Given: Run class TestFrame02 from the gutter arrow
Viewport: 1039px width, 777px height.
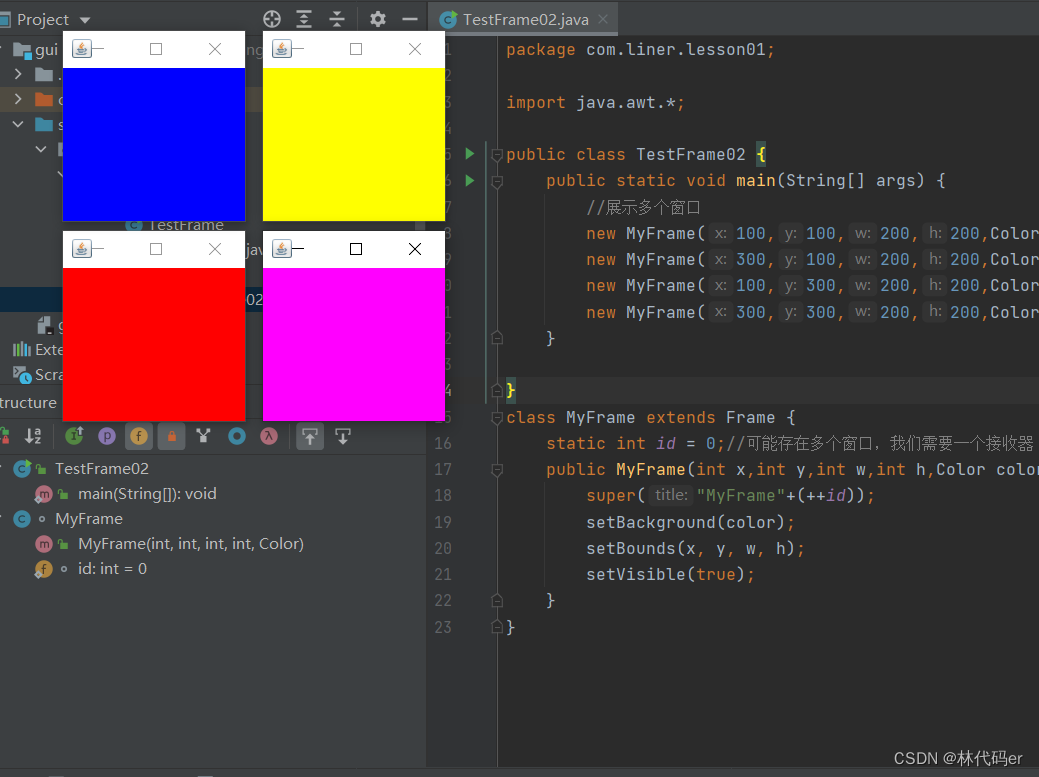Looking at the screenshot, I should (470, 154).
